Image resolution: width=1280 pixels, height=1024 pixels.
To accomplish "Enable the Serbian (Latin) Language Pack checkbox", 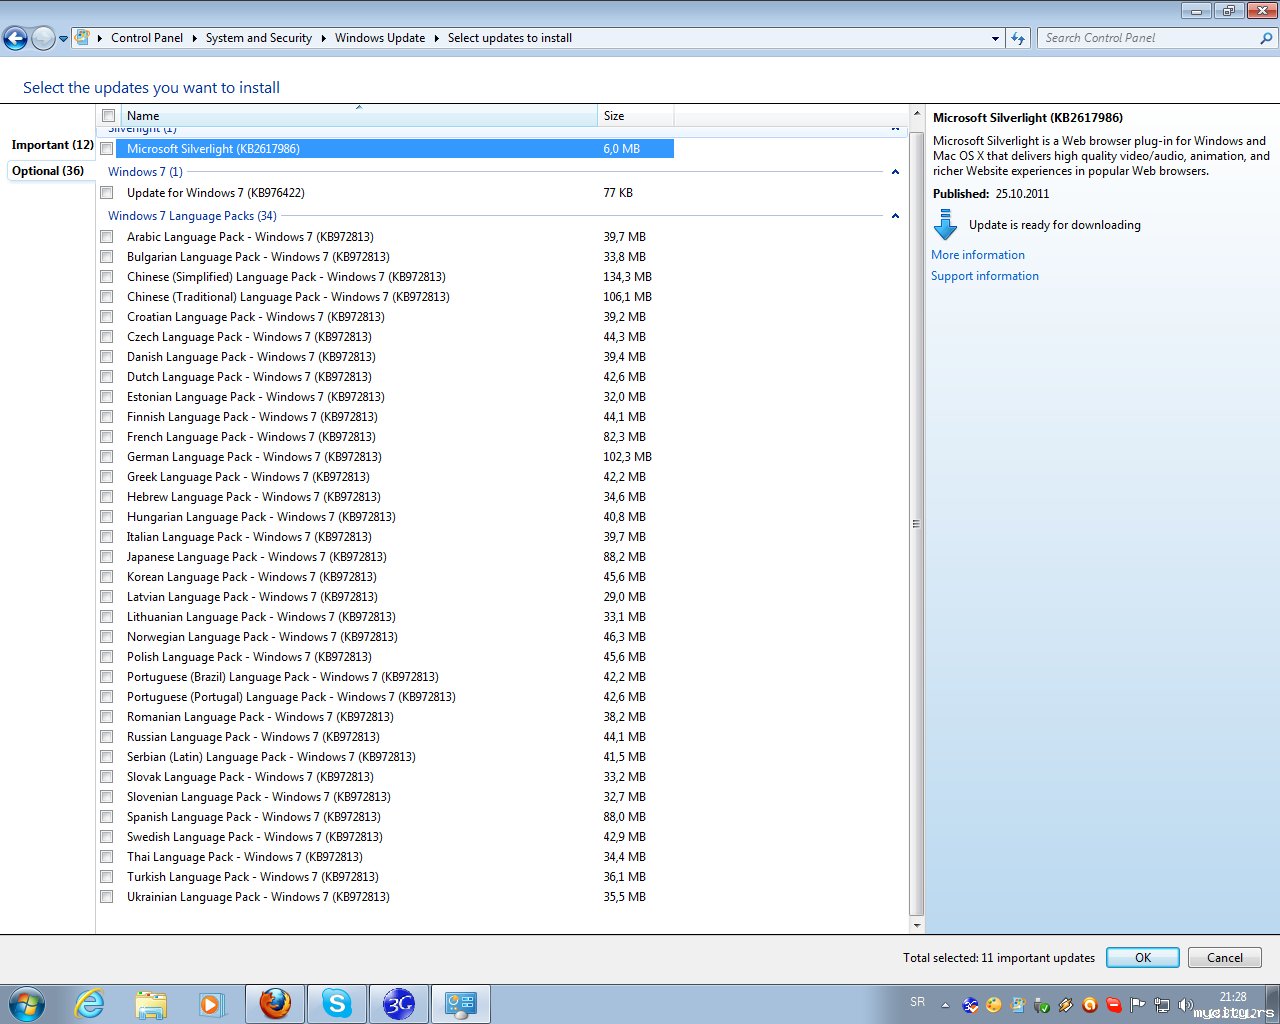I will click(x=107, y=757).
